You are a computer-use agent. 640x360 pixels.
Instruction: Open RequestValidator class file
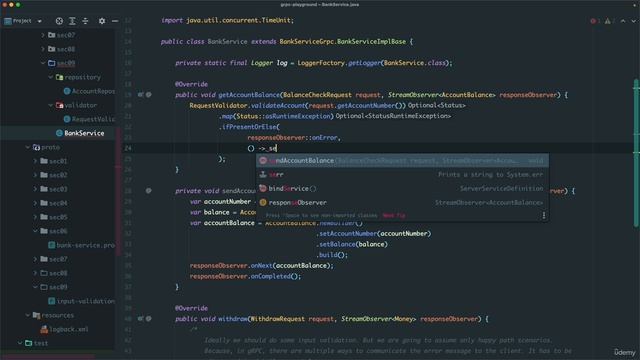pyautogui.click(x=89, y=119)
